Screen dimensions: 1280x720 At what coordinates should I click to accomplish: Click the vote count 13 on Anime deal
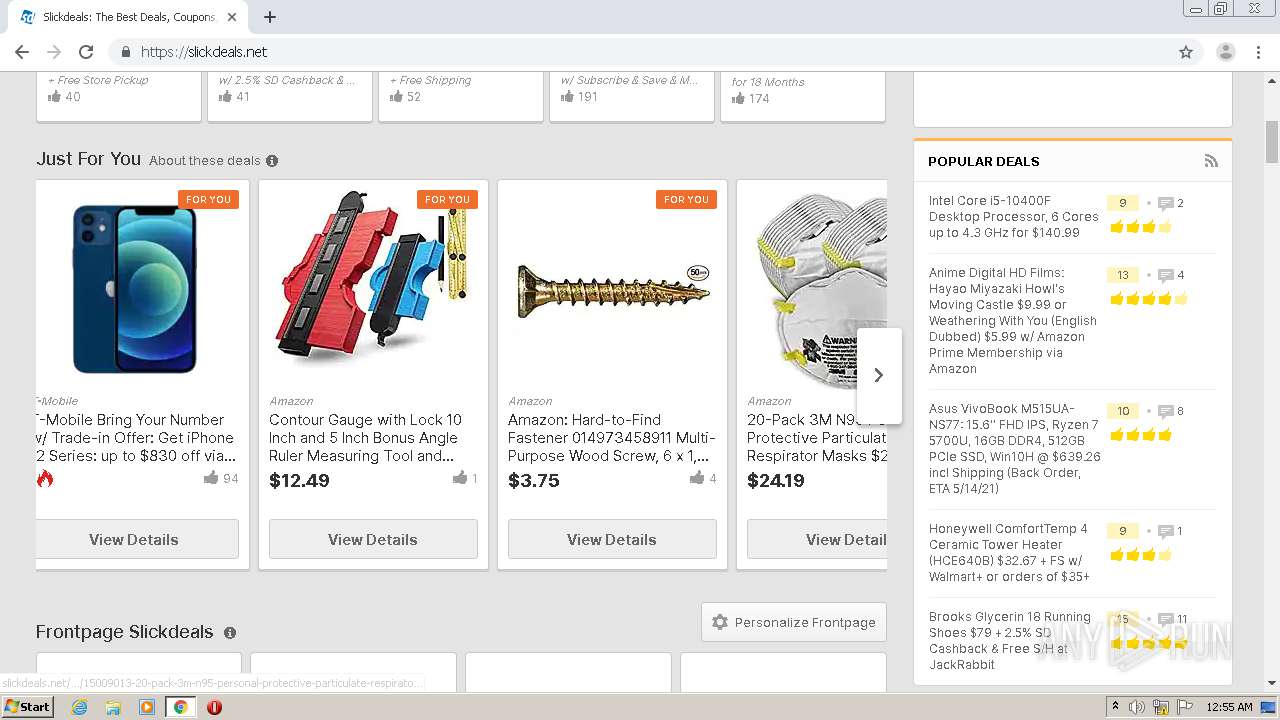[x=1122, y=275]
